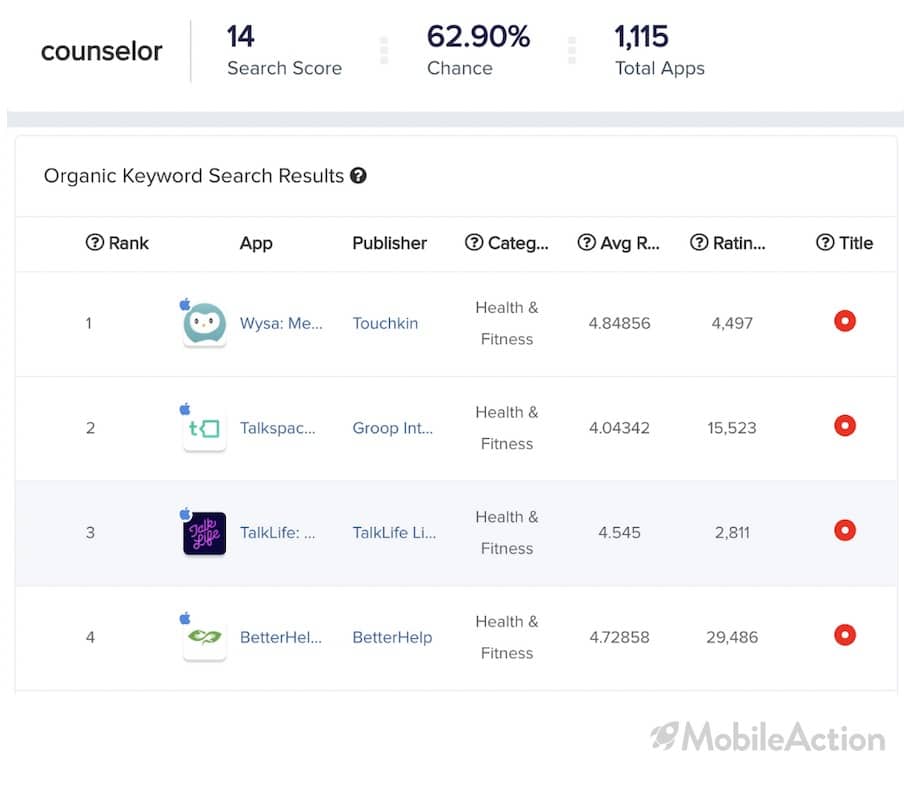Click rank number 2 in Talkspace row

[x=90, y=428]
